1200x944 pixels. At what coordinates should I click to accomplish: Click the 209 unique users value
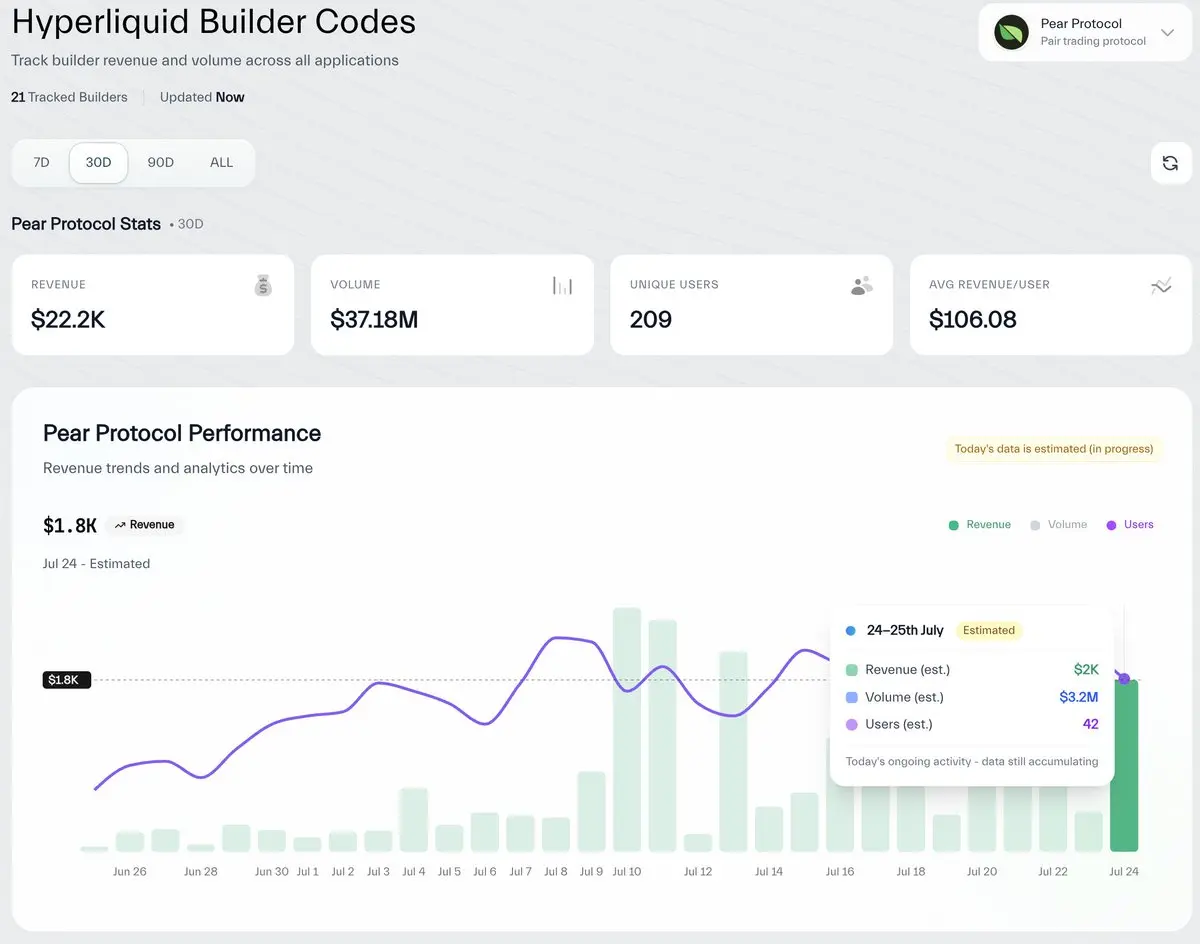point(651,320)
